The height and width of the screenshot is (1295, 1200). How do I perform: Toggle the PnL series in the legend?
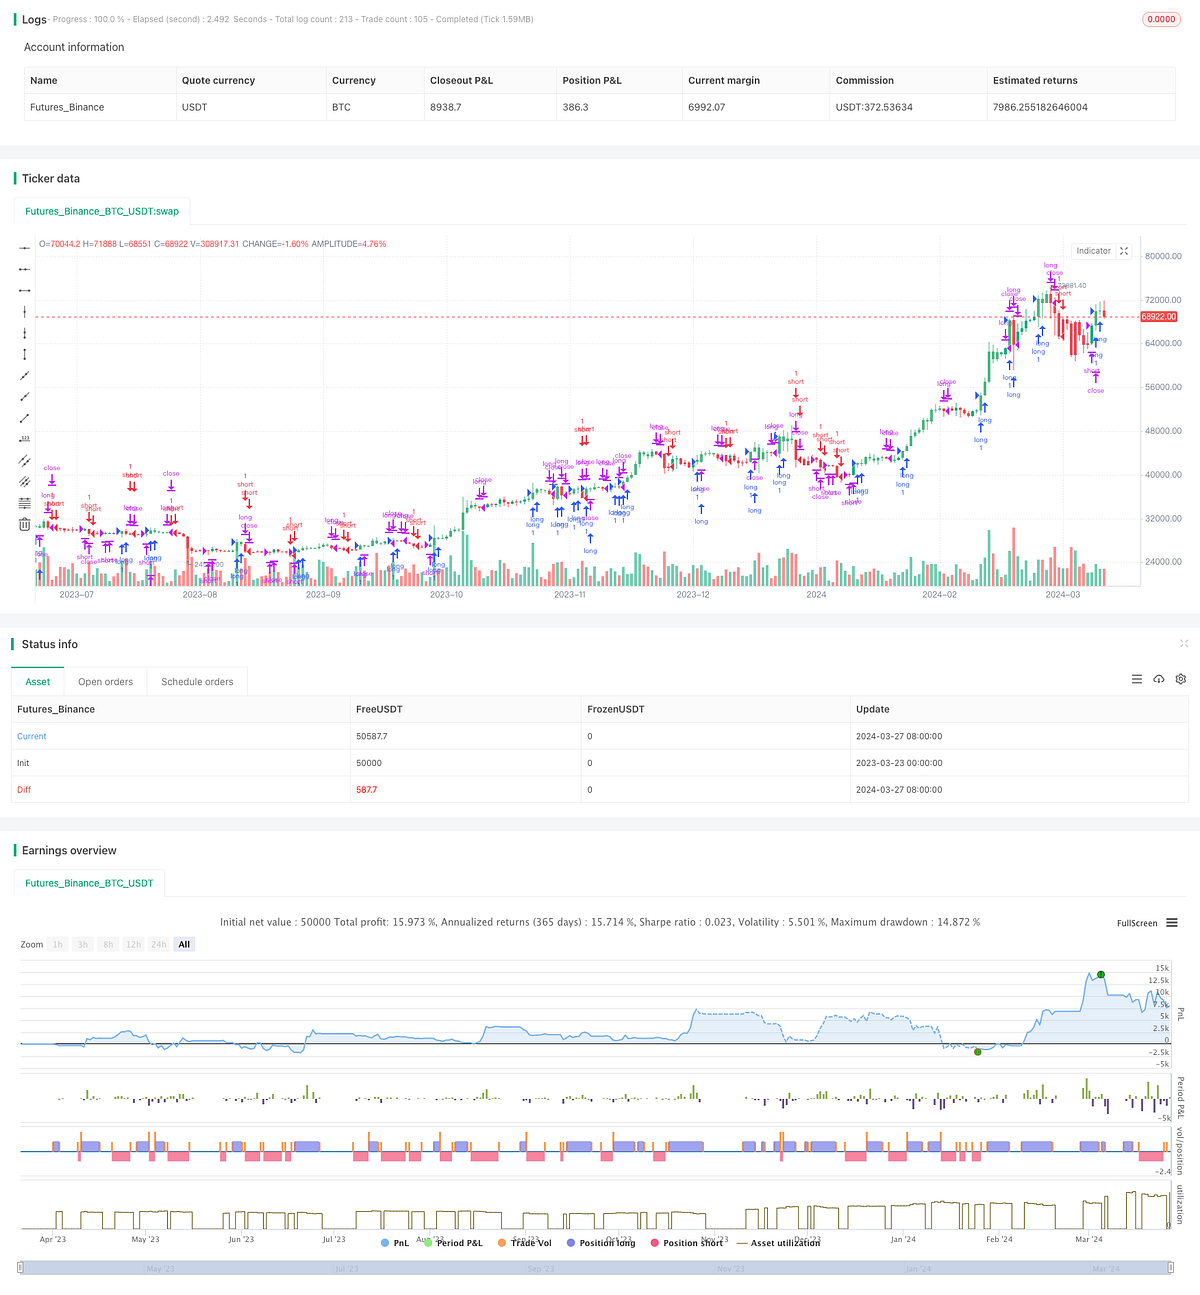tap(398, 1242)
